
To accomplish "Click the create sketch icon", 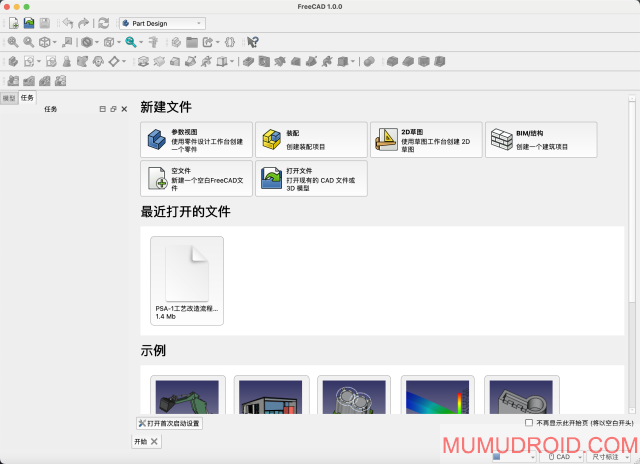I will pos(29,62).
